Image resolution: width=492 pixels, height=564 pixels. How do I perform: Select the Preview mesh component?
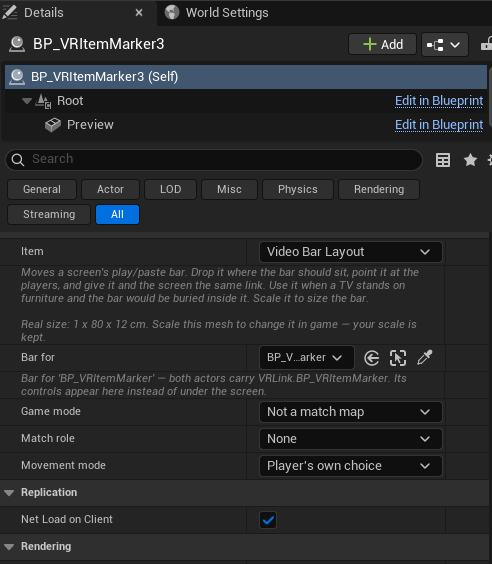point(90,125)
